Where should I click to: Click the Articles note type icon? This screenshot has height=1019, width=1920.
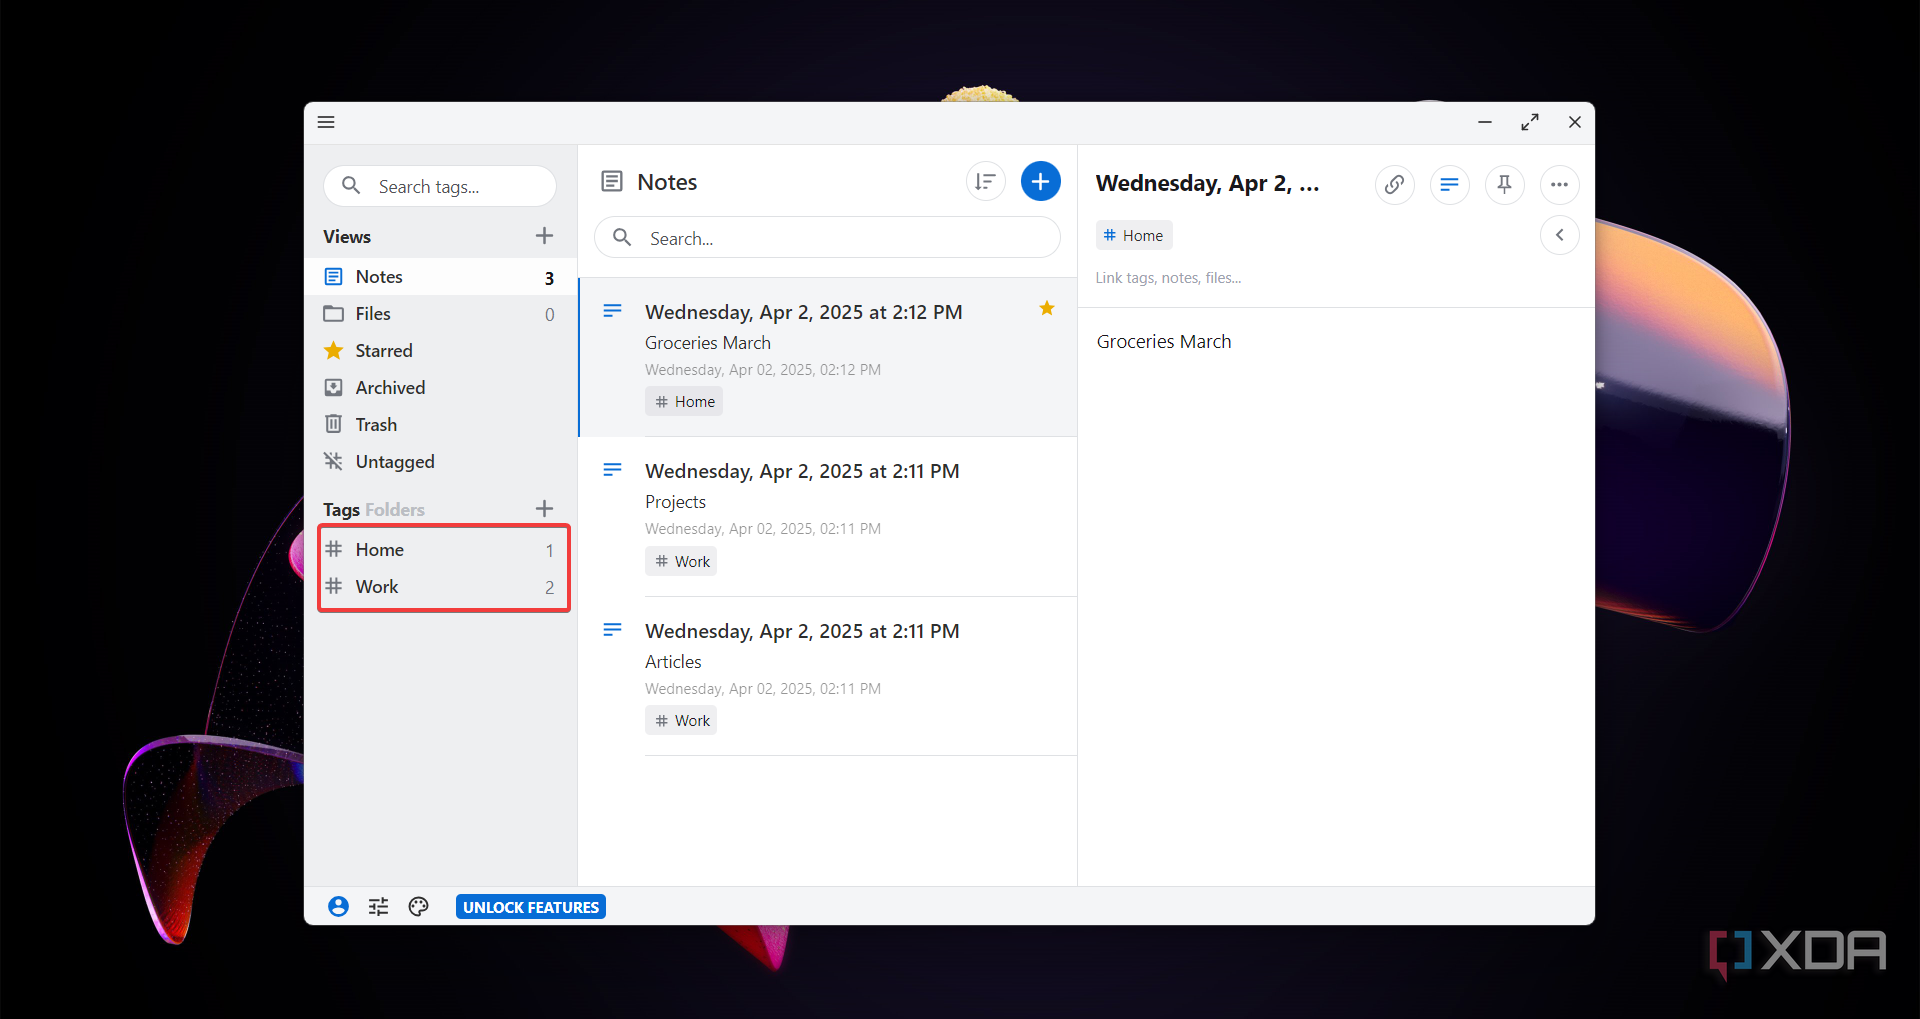click(x=612, y=630)
